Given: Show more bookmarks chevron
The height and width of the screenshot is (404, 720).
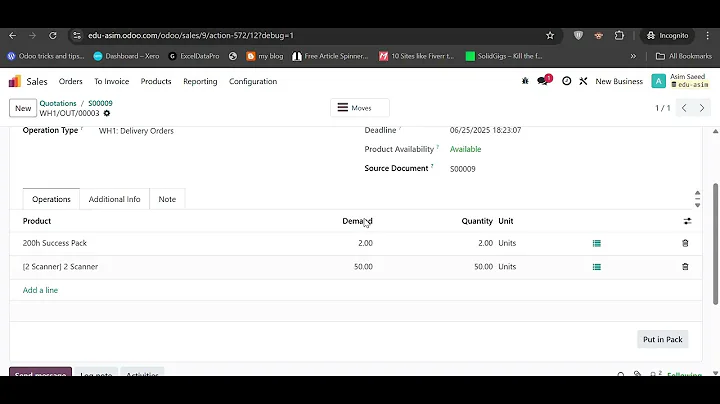Looking at the screenshot, I should pos(633,56).
